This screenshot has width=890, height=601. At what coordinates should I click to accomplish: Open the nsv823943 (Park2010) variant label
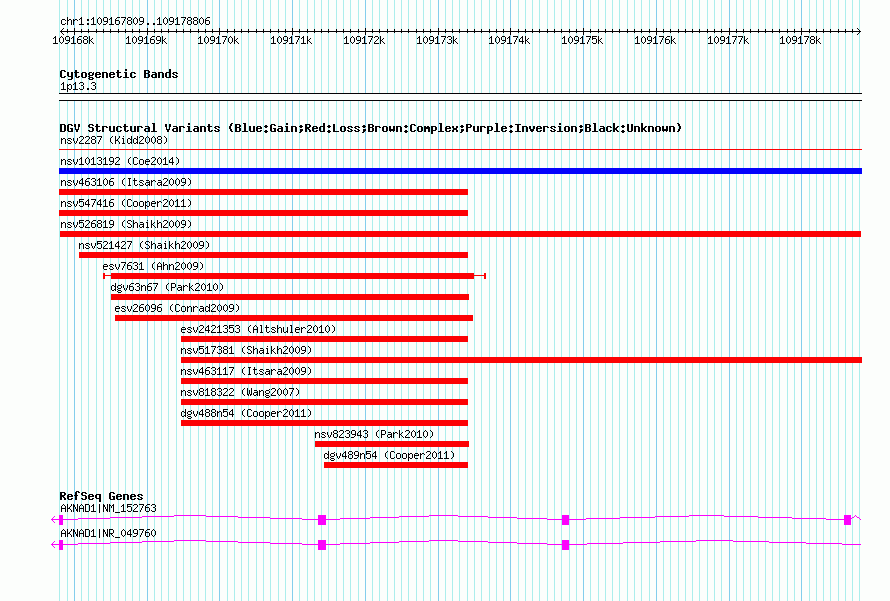(x=374, y=434)
